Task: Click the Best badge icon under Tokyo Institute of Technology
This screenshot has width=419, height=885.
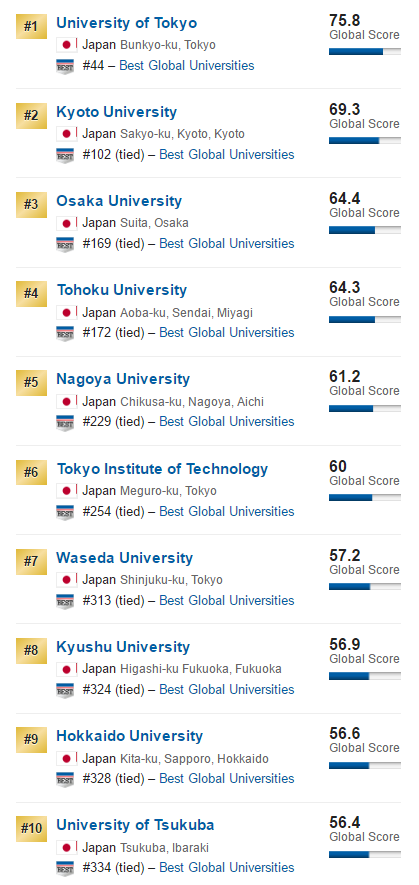Action: (66, 512)
